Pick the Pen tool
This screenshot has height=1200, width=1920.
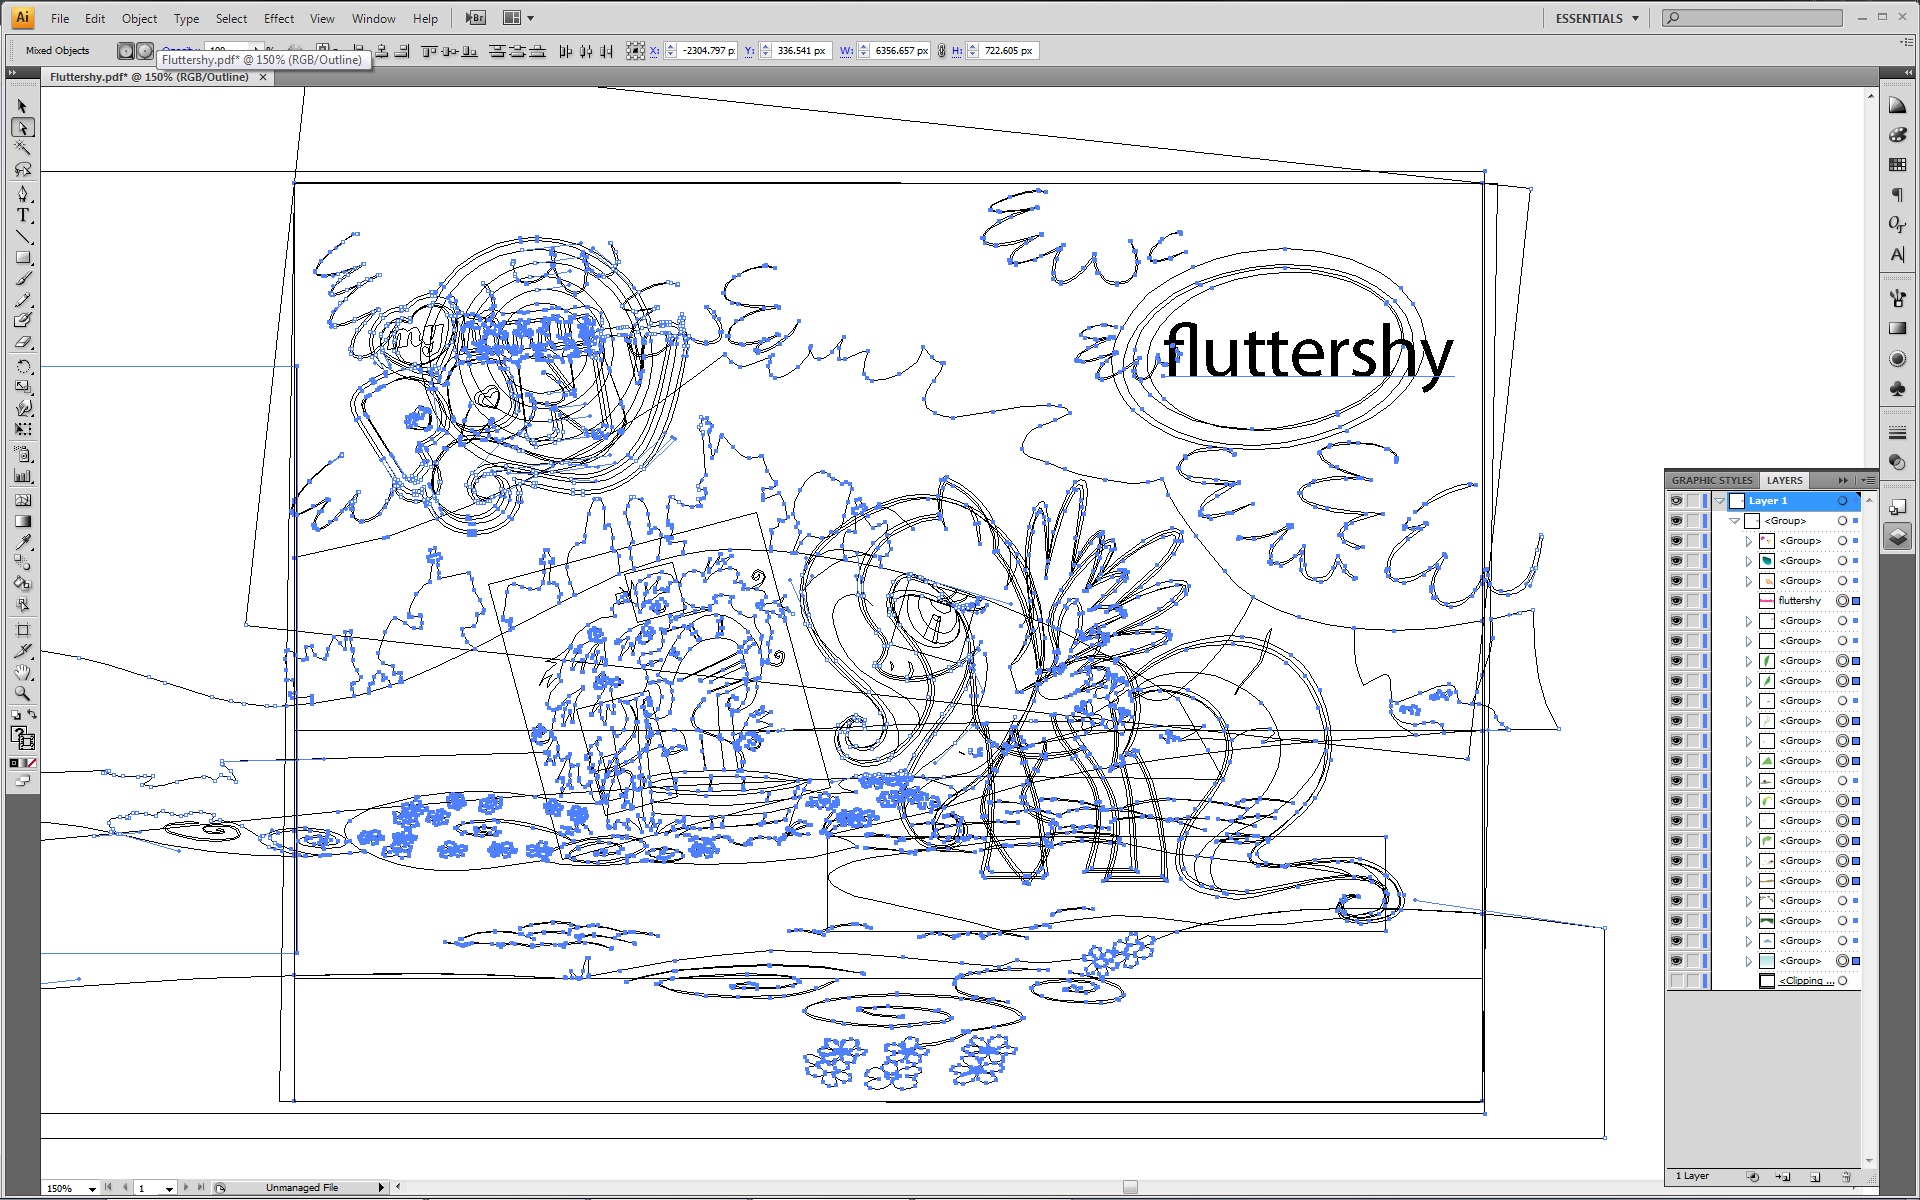tap(23, 194)
